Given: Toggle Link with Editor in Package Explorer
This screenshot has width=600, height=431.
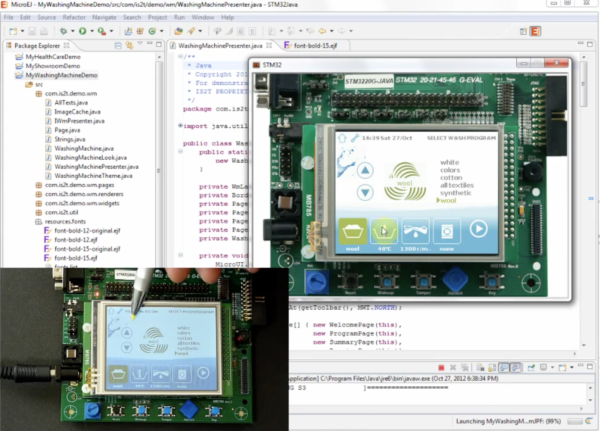Looking at the screenshot, I should (x=129, y=46).
